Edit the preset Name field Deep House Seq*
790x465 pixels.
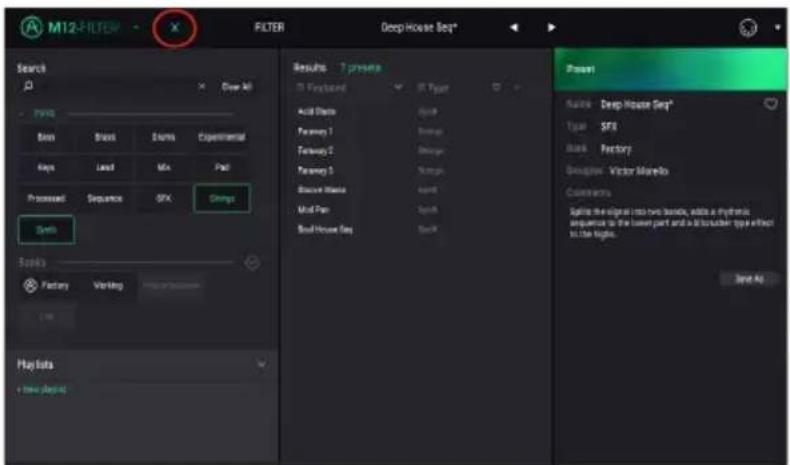coord(636,105)
